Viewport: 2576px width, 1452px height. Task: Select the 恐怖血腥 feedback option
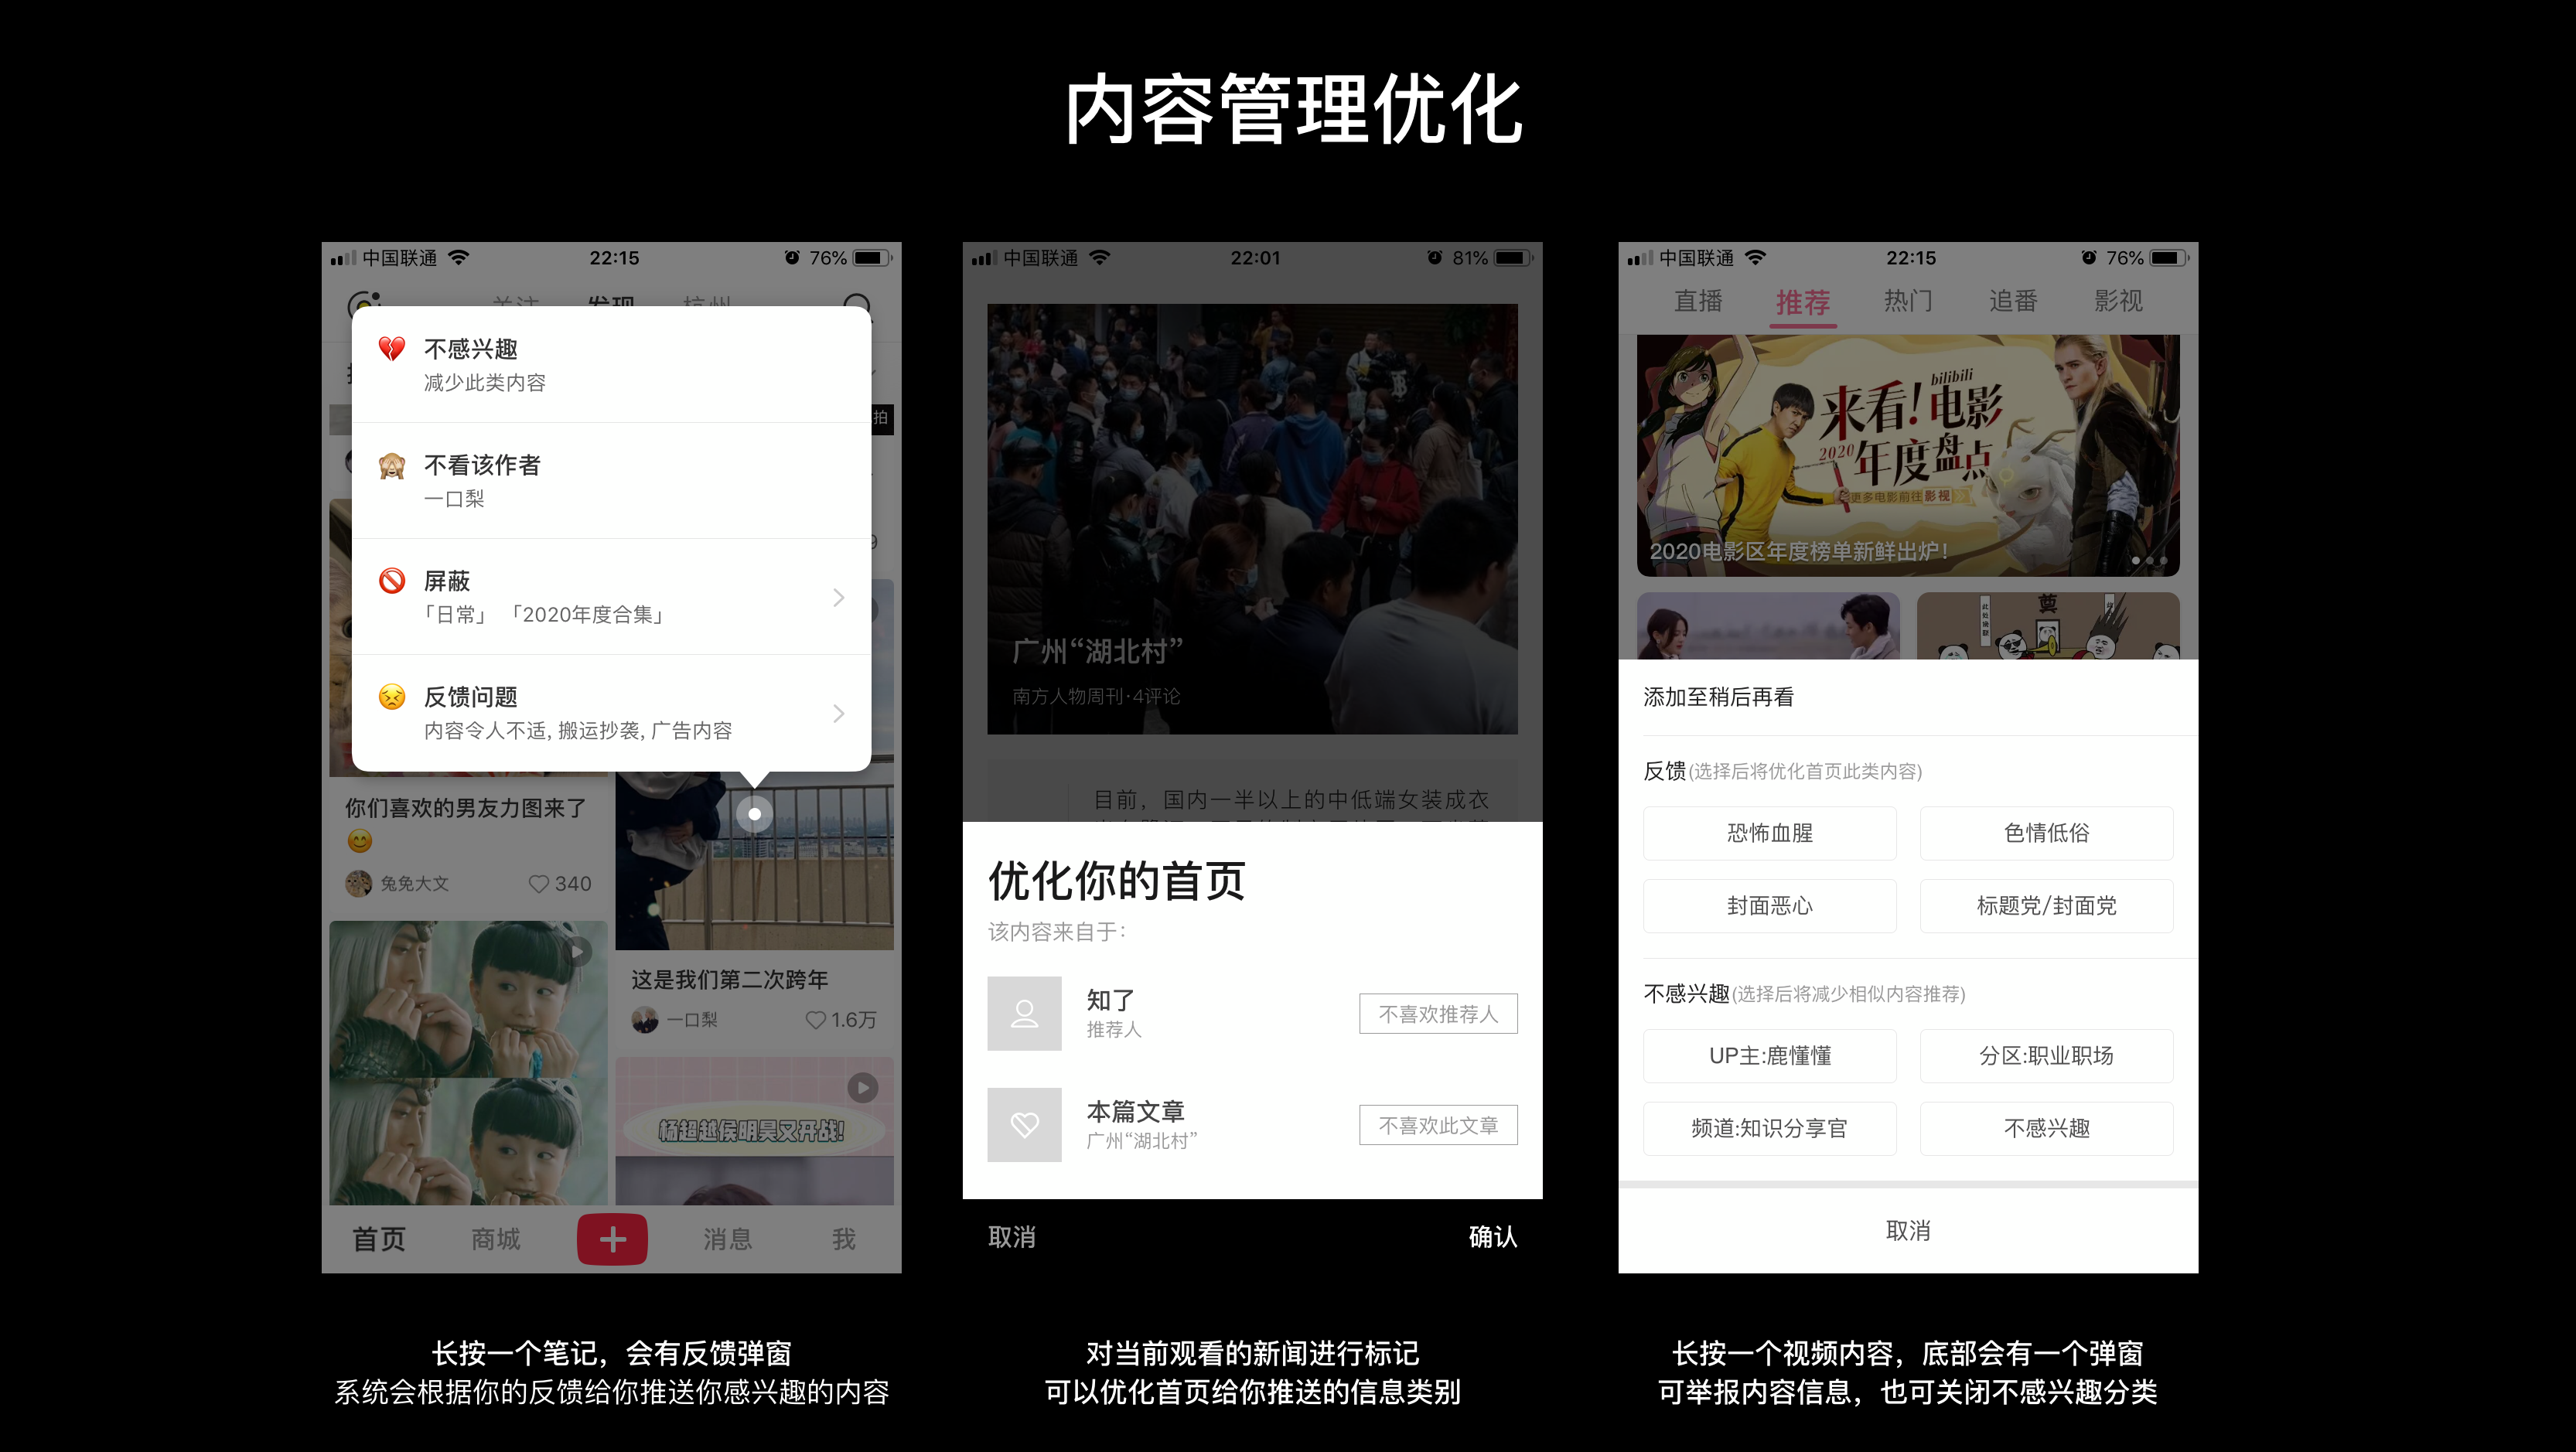tap(1769, 833)
